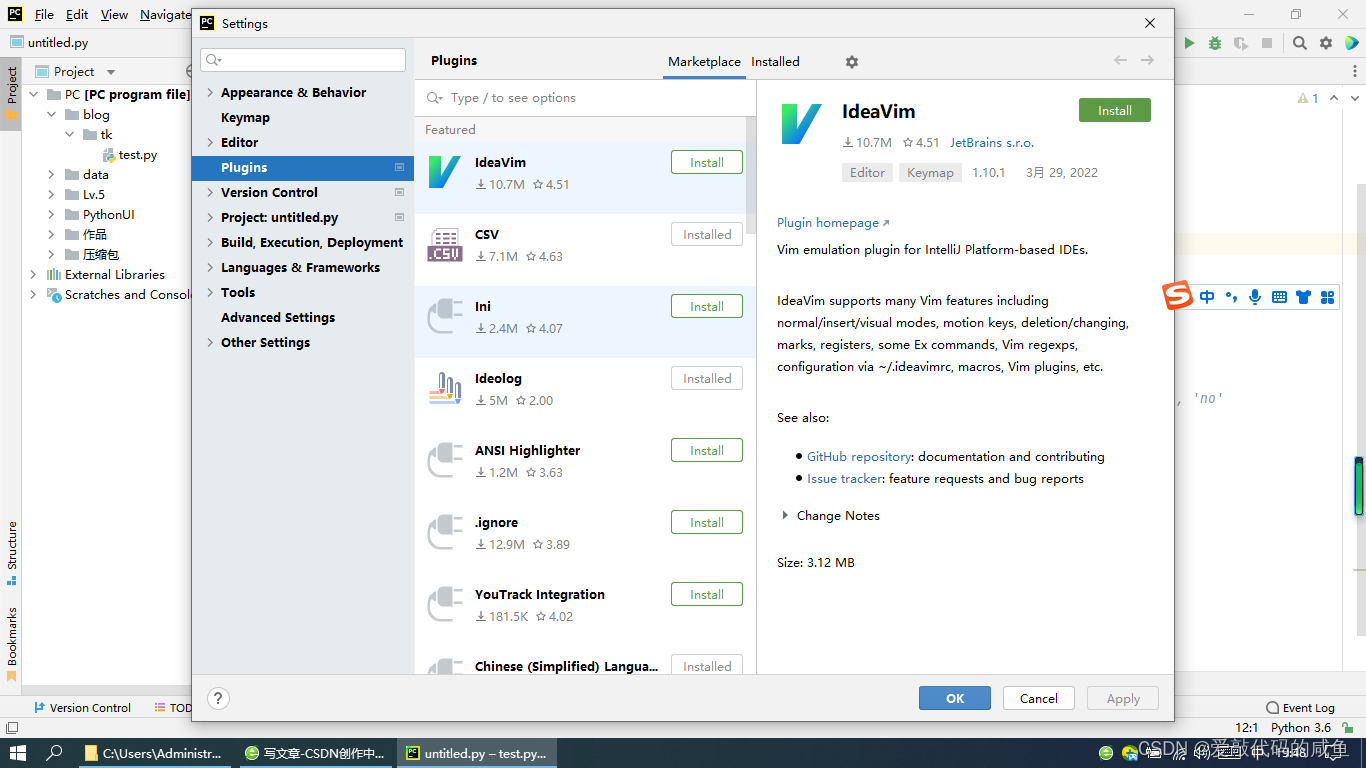Install IdeaVim from detail pane
Screen dimensions: 1366x768
1115,110
